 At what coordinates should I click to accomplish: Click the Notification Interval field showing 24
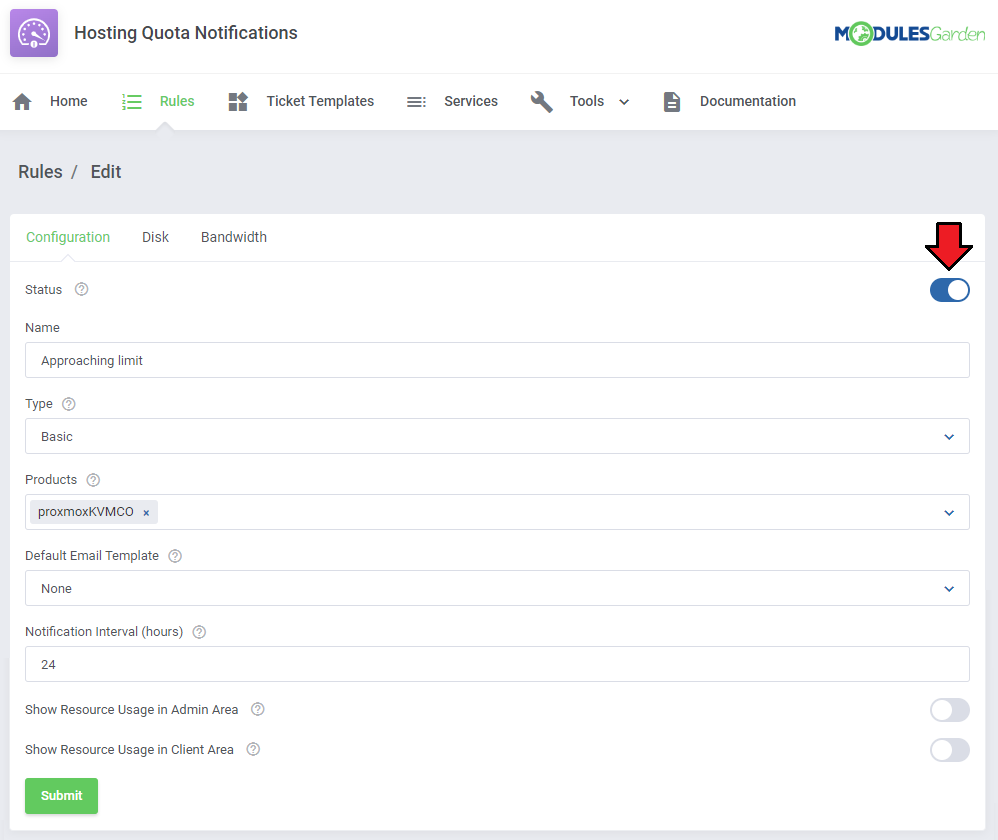[x=497, y=664]
